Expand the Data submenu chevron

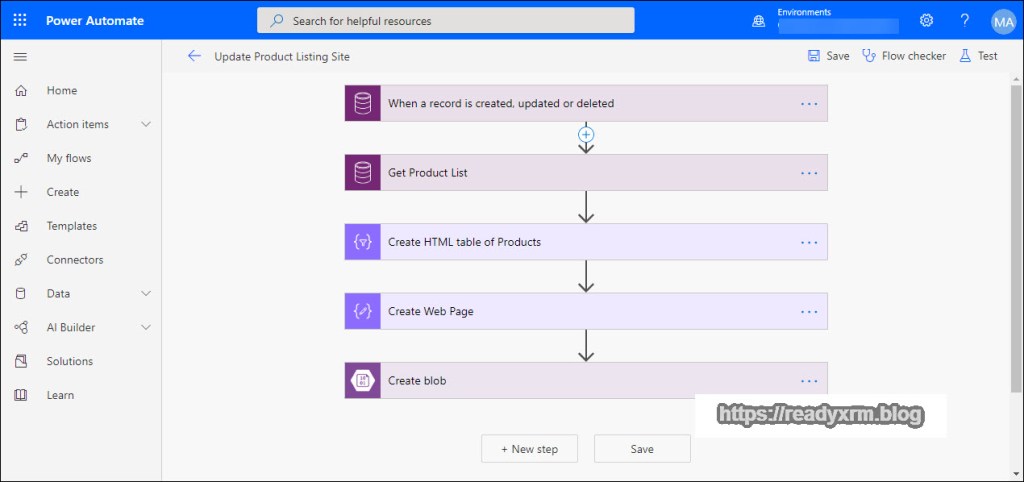pyautogui.click(x=146, y=294)
